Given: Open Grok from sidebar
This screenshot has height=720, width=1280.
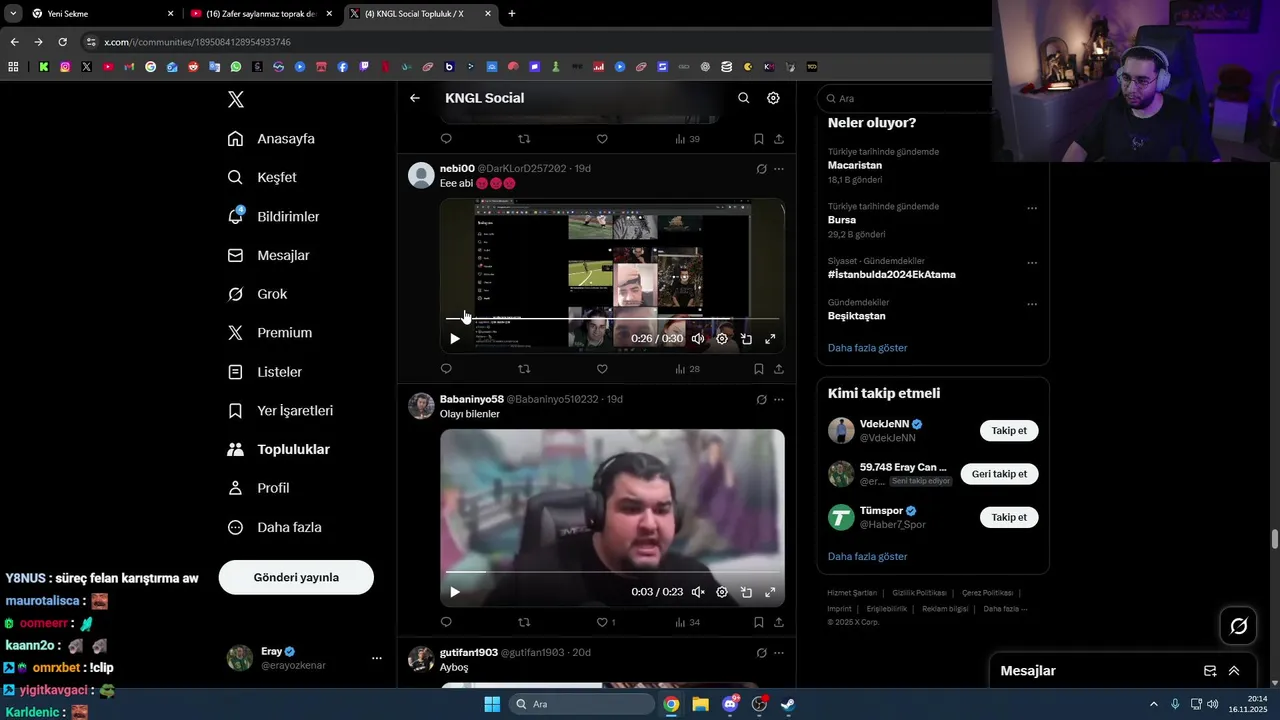Looking at the screenshot, I should pyautogui.click(x=257, y=294).
